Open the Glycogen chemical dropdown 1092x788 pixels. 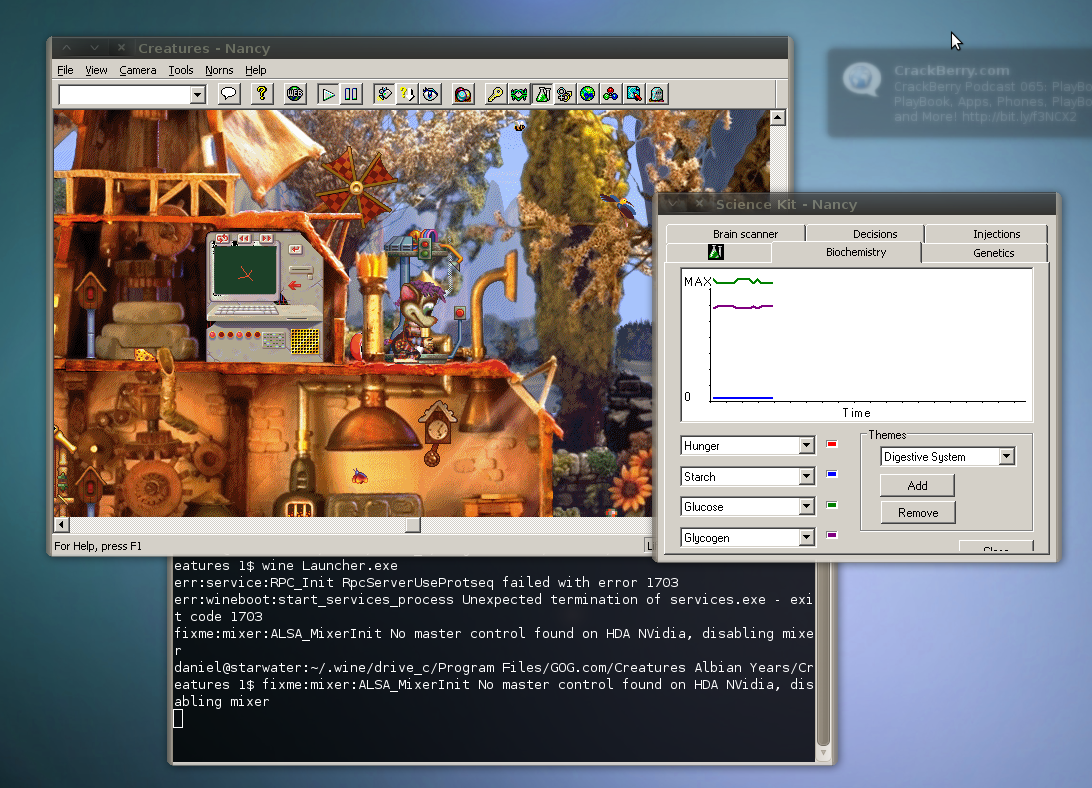coord(806,538)
